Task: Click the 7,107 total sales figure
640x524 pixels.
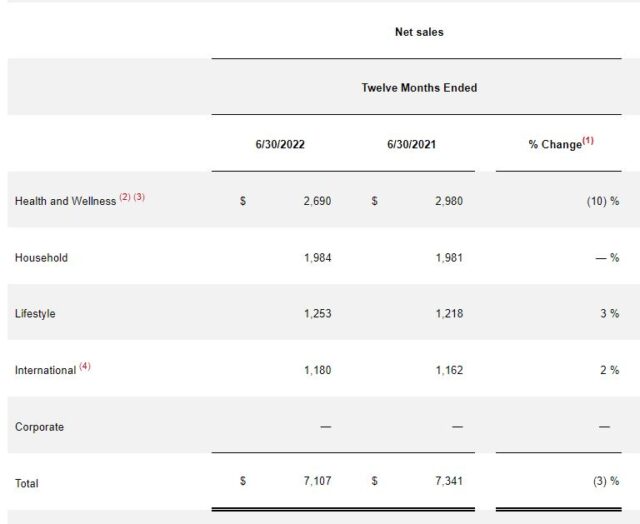Action: (317, 483)
